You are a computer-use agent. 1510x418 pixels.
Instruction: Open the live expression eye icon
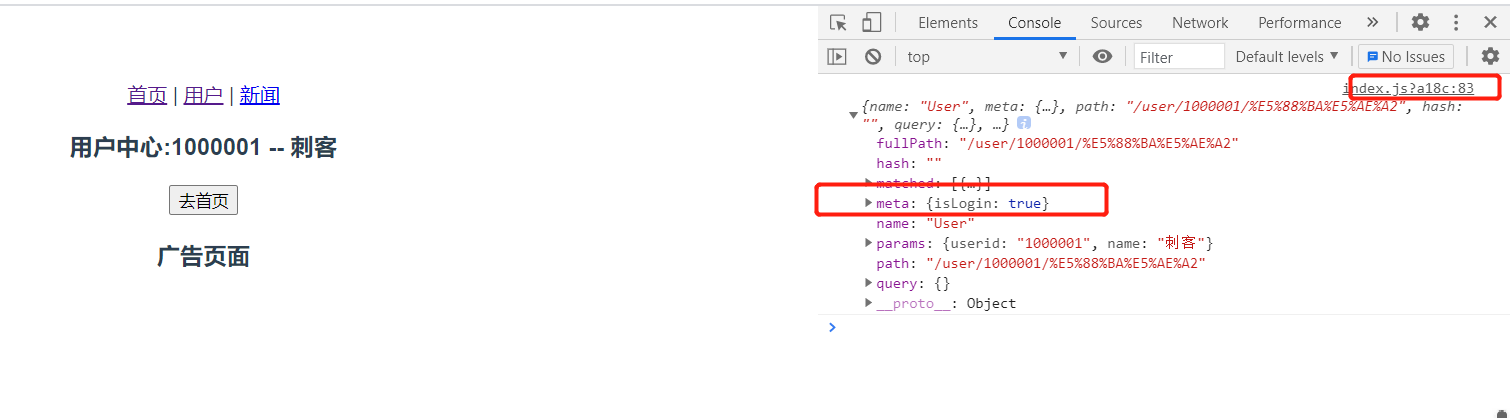click(x=1102, y=57)
